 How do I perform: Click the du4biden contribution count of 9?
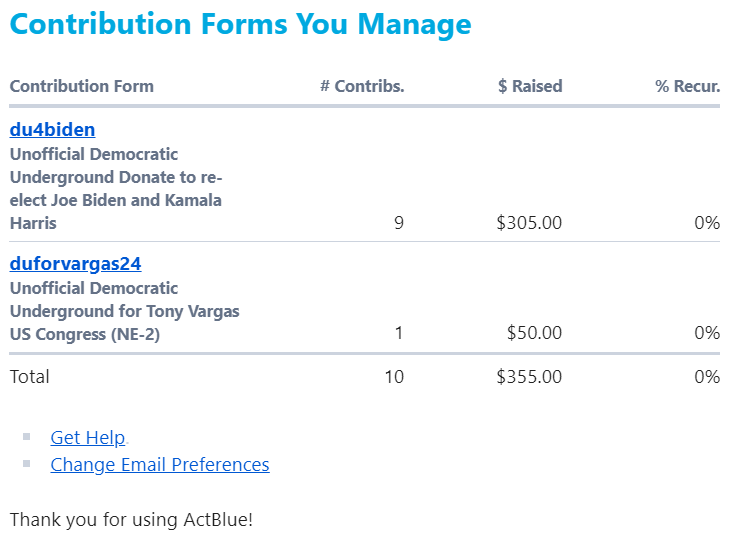point(399,223)
